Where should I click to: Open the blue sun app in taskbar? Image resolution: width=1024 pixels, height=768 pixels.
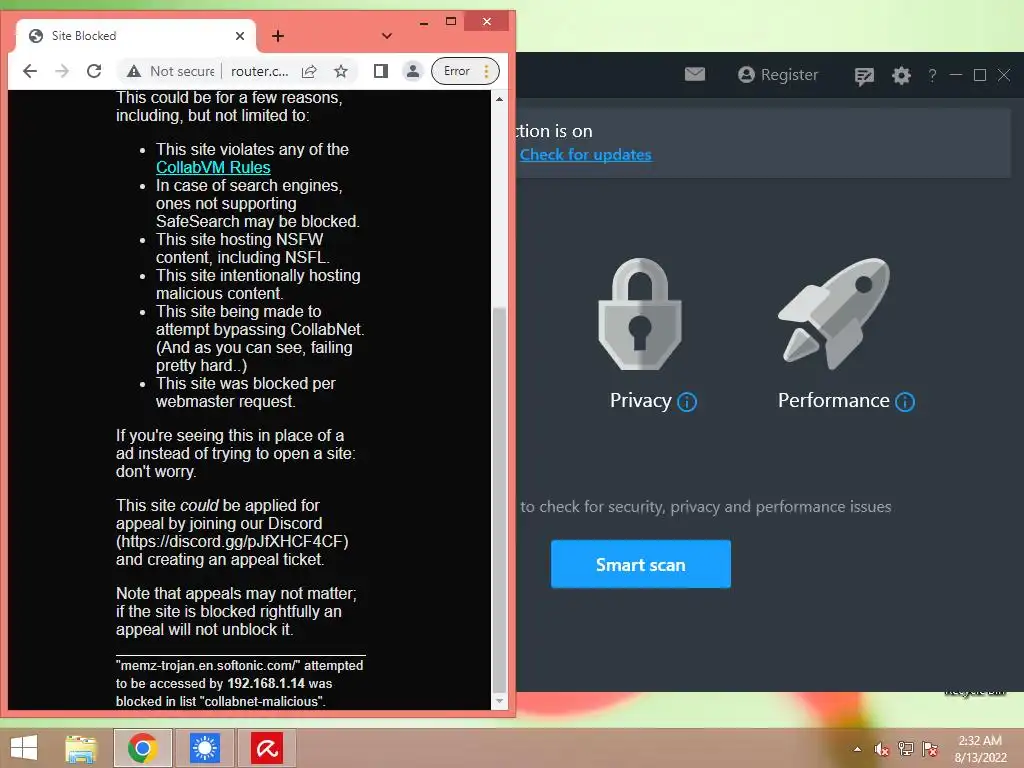205,748
